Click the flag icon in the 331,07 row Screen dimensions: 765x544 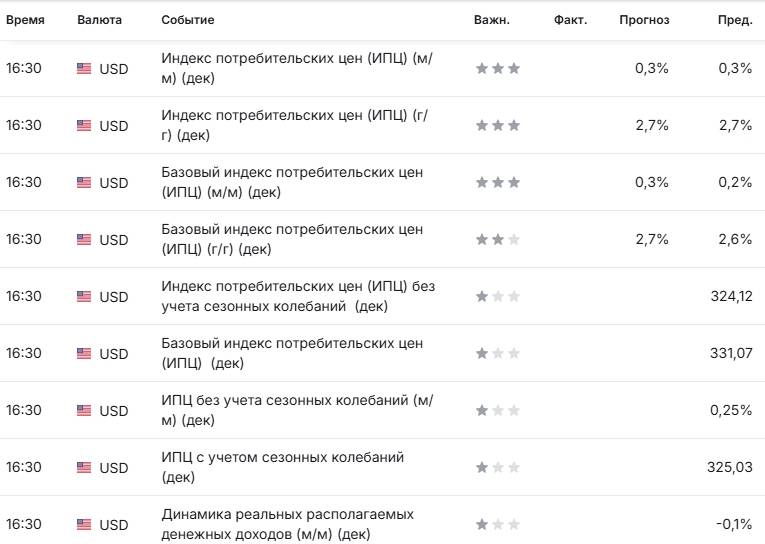[84, 354]
